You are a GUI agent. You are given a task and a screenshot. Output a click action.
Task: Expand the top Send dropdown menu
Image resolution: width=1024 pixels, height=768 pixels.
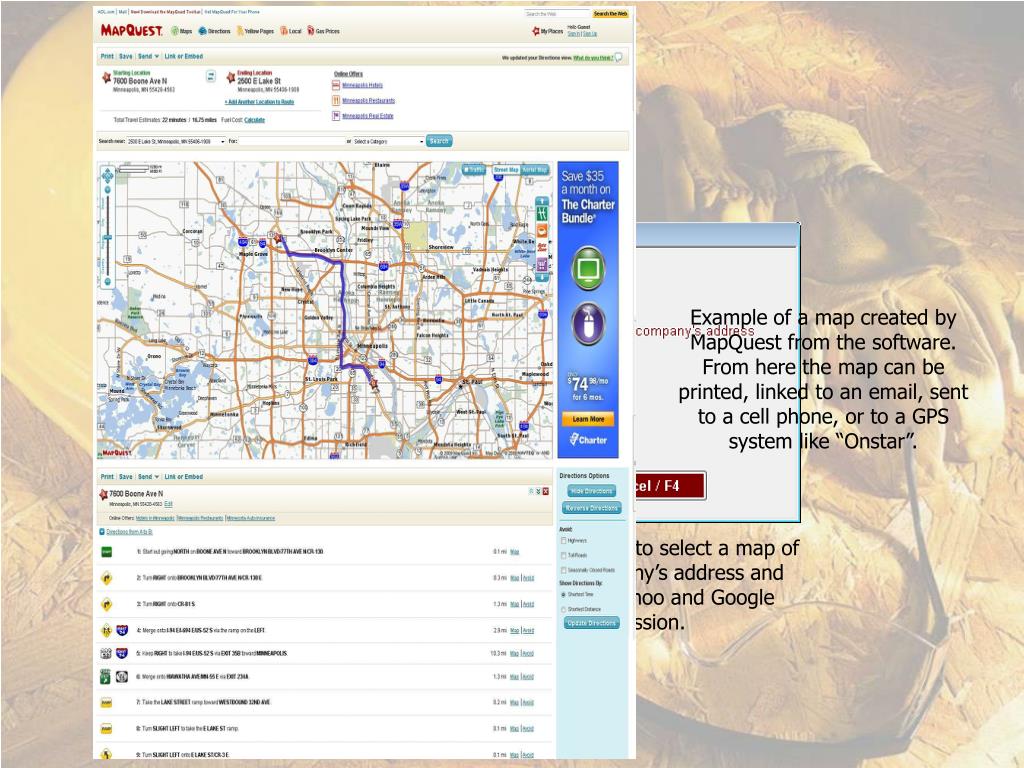tap(148, 56)
